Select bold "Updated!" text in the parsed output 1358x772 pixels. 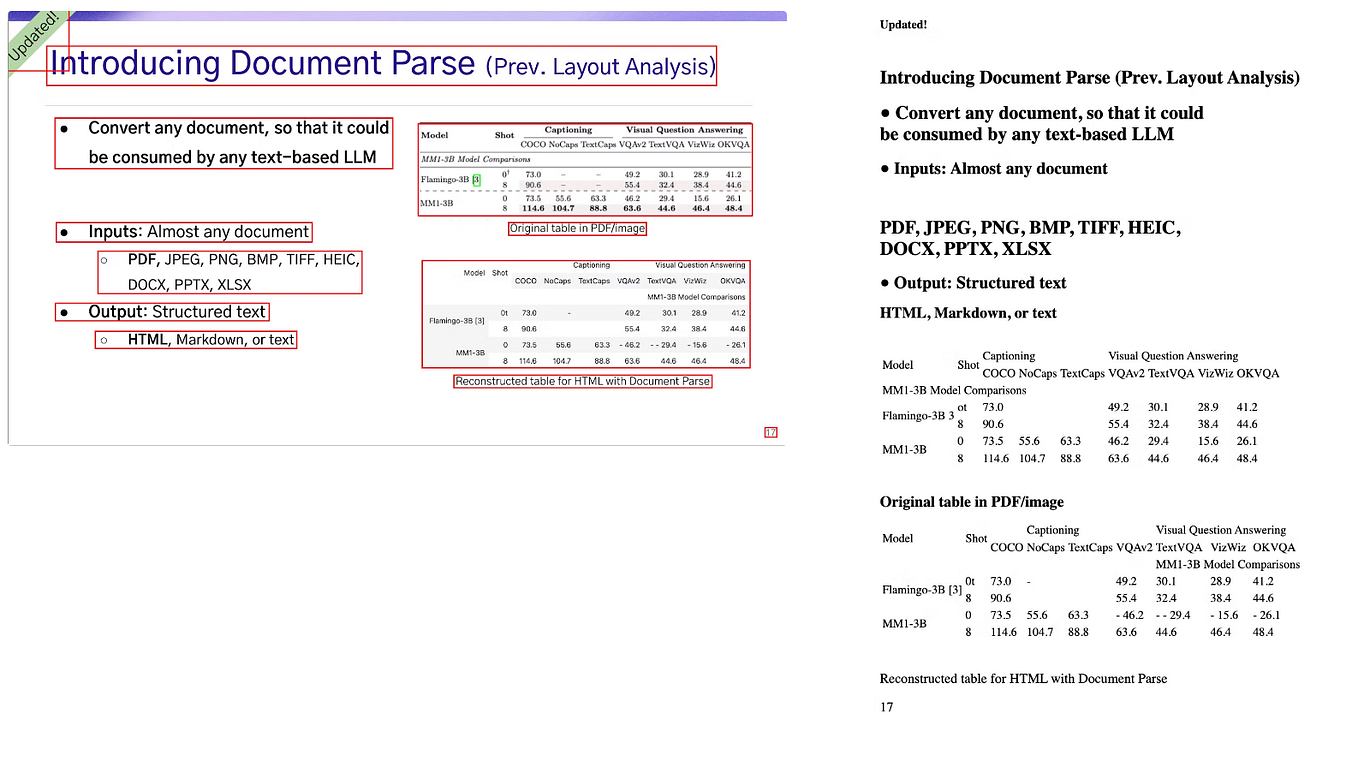tap(903, 25)
